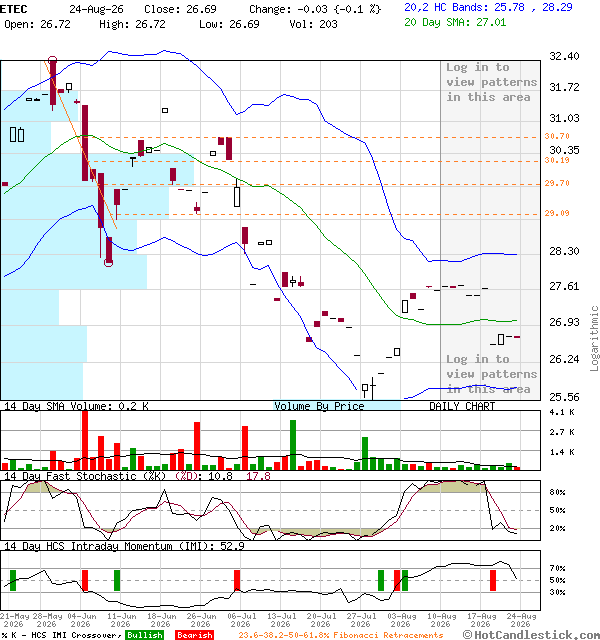Click the 24-Aug 2026 date label
The image size is (600, 640).
[521, 620]
